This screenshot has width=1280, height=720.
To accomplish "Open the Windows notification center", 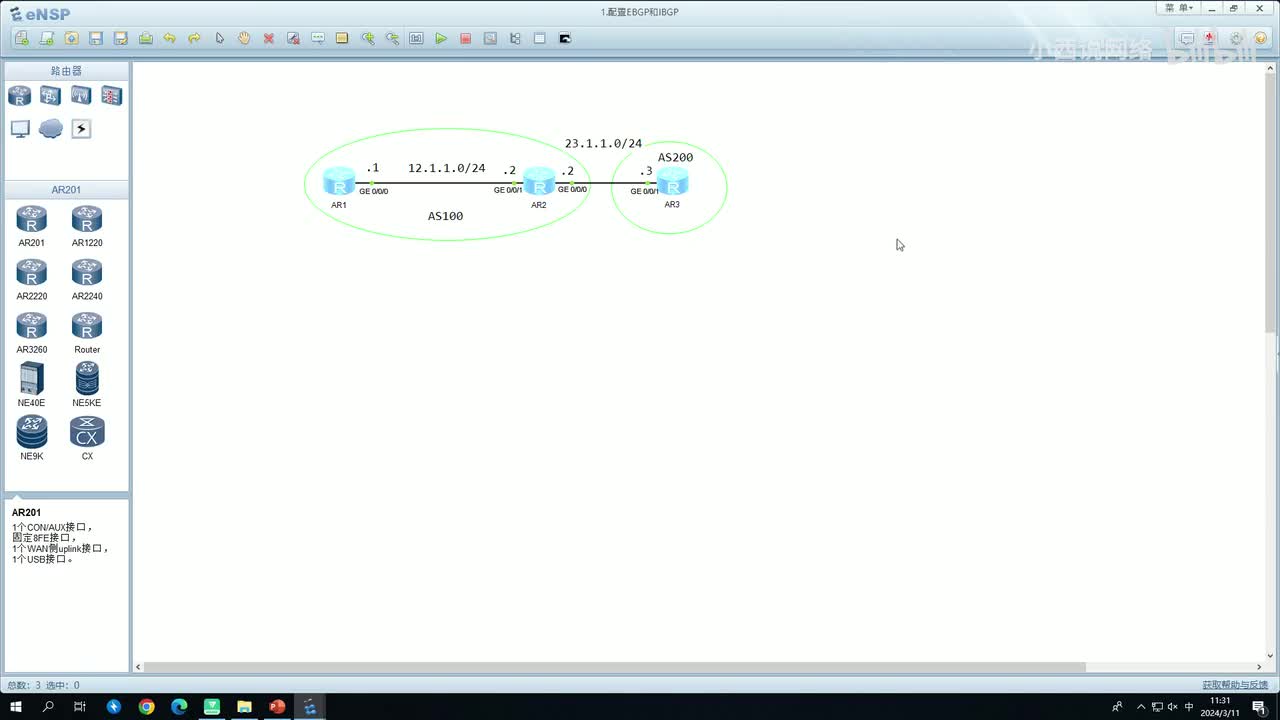I will [1259, 707].
